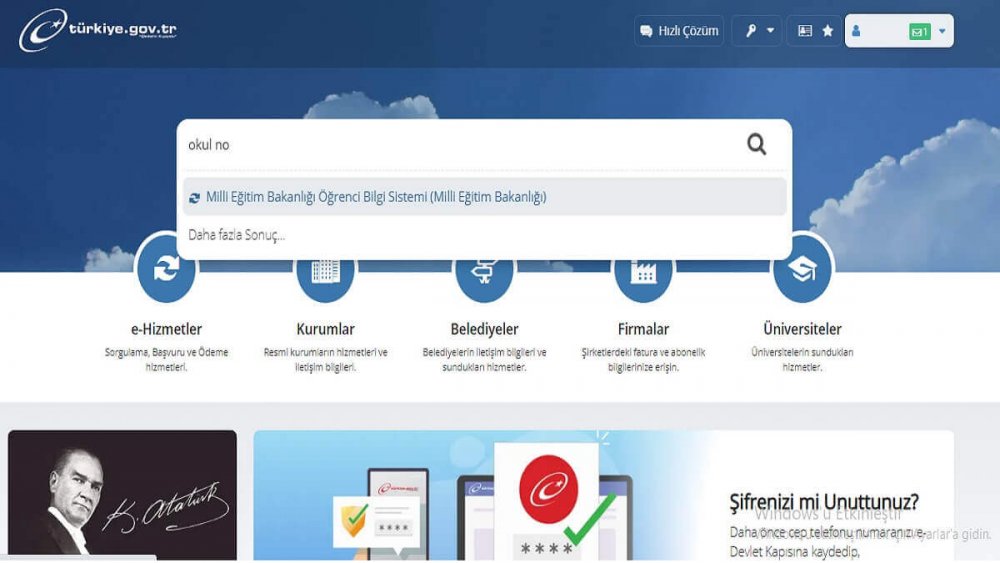The image size is (1000, 563).
Task: Expand the user account dropdown arrow
Action: click(x=942, y=31)
